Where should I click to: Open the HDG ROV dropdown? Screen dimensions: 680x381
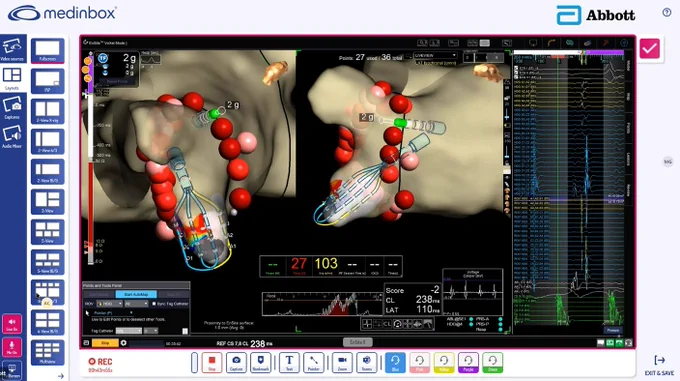pos(109,304)
